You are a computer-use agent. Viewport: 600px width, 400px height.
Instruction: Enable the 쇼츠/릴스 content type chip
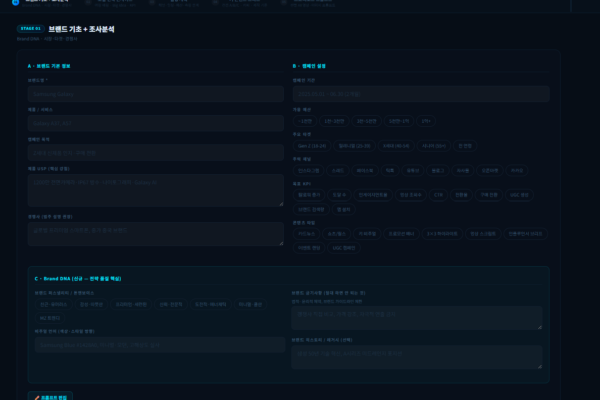(337, 234)
